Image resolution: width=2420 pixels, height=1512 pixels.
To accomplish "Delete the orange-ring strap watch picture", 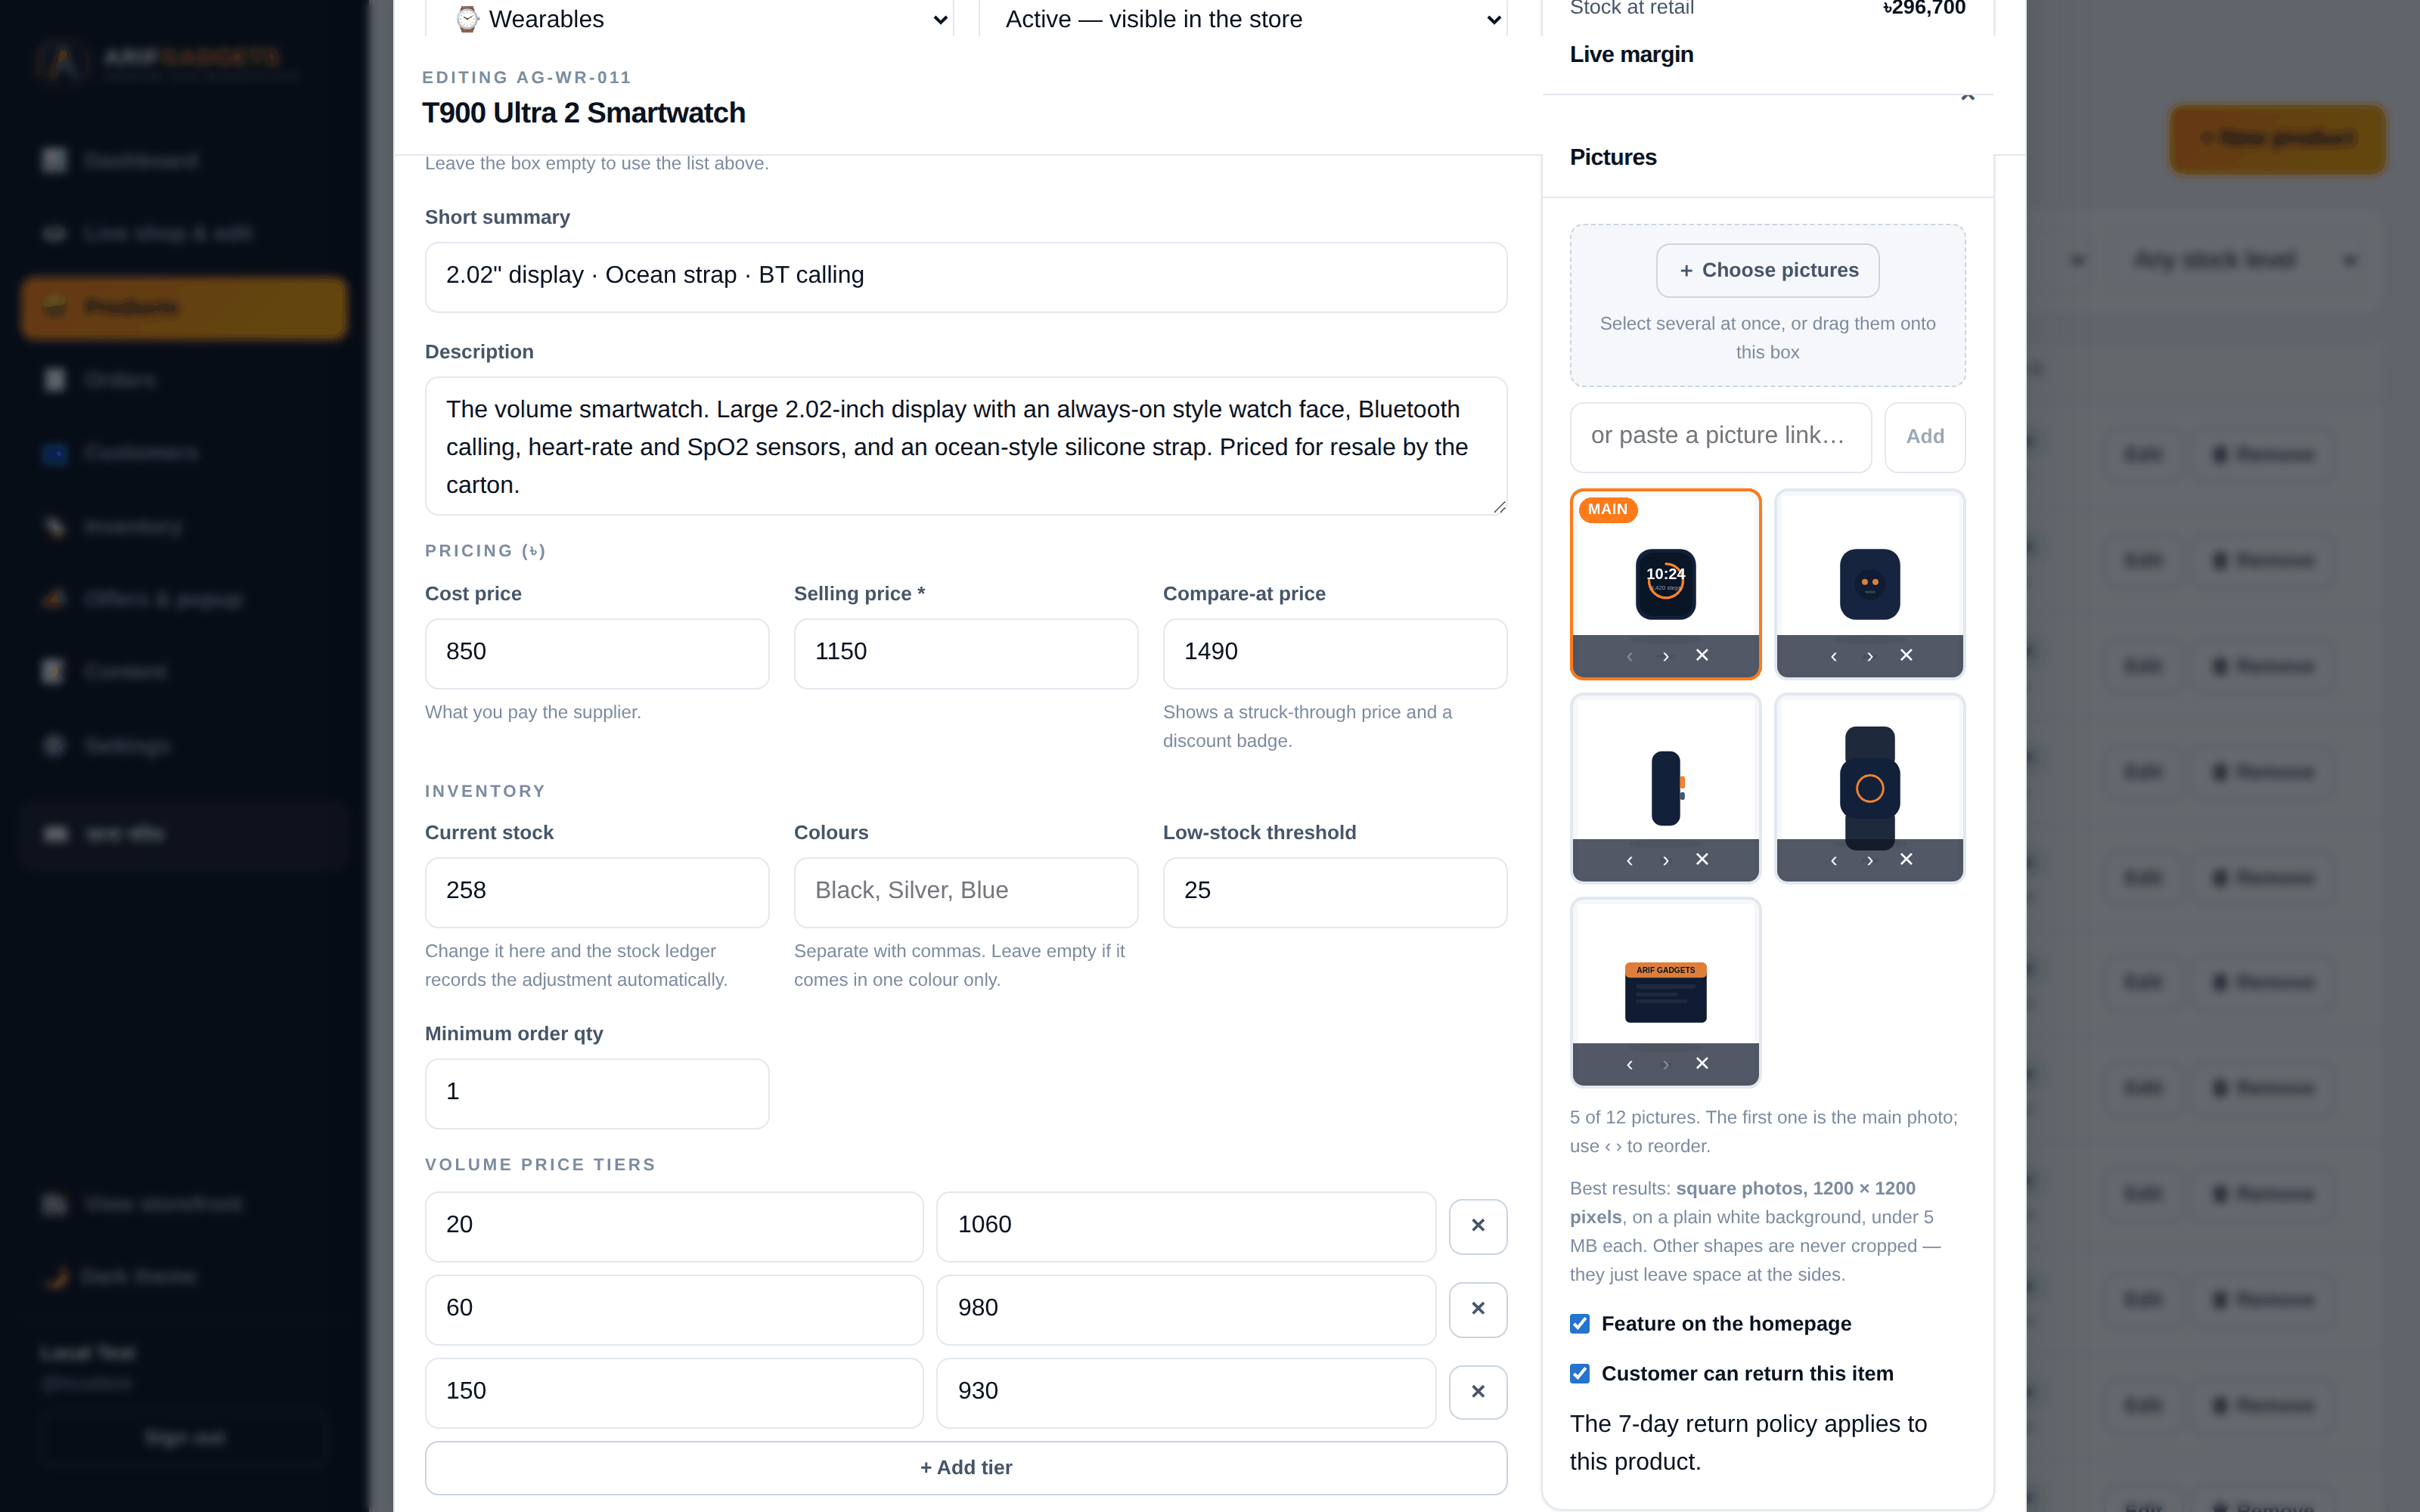I will pos(1906,860).
